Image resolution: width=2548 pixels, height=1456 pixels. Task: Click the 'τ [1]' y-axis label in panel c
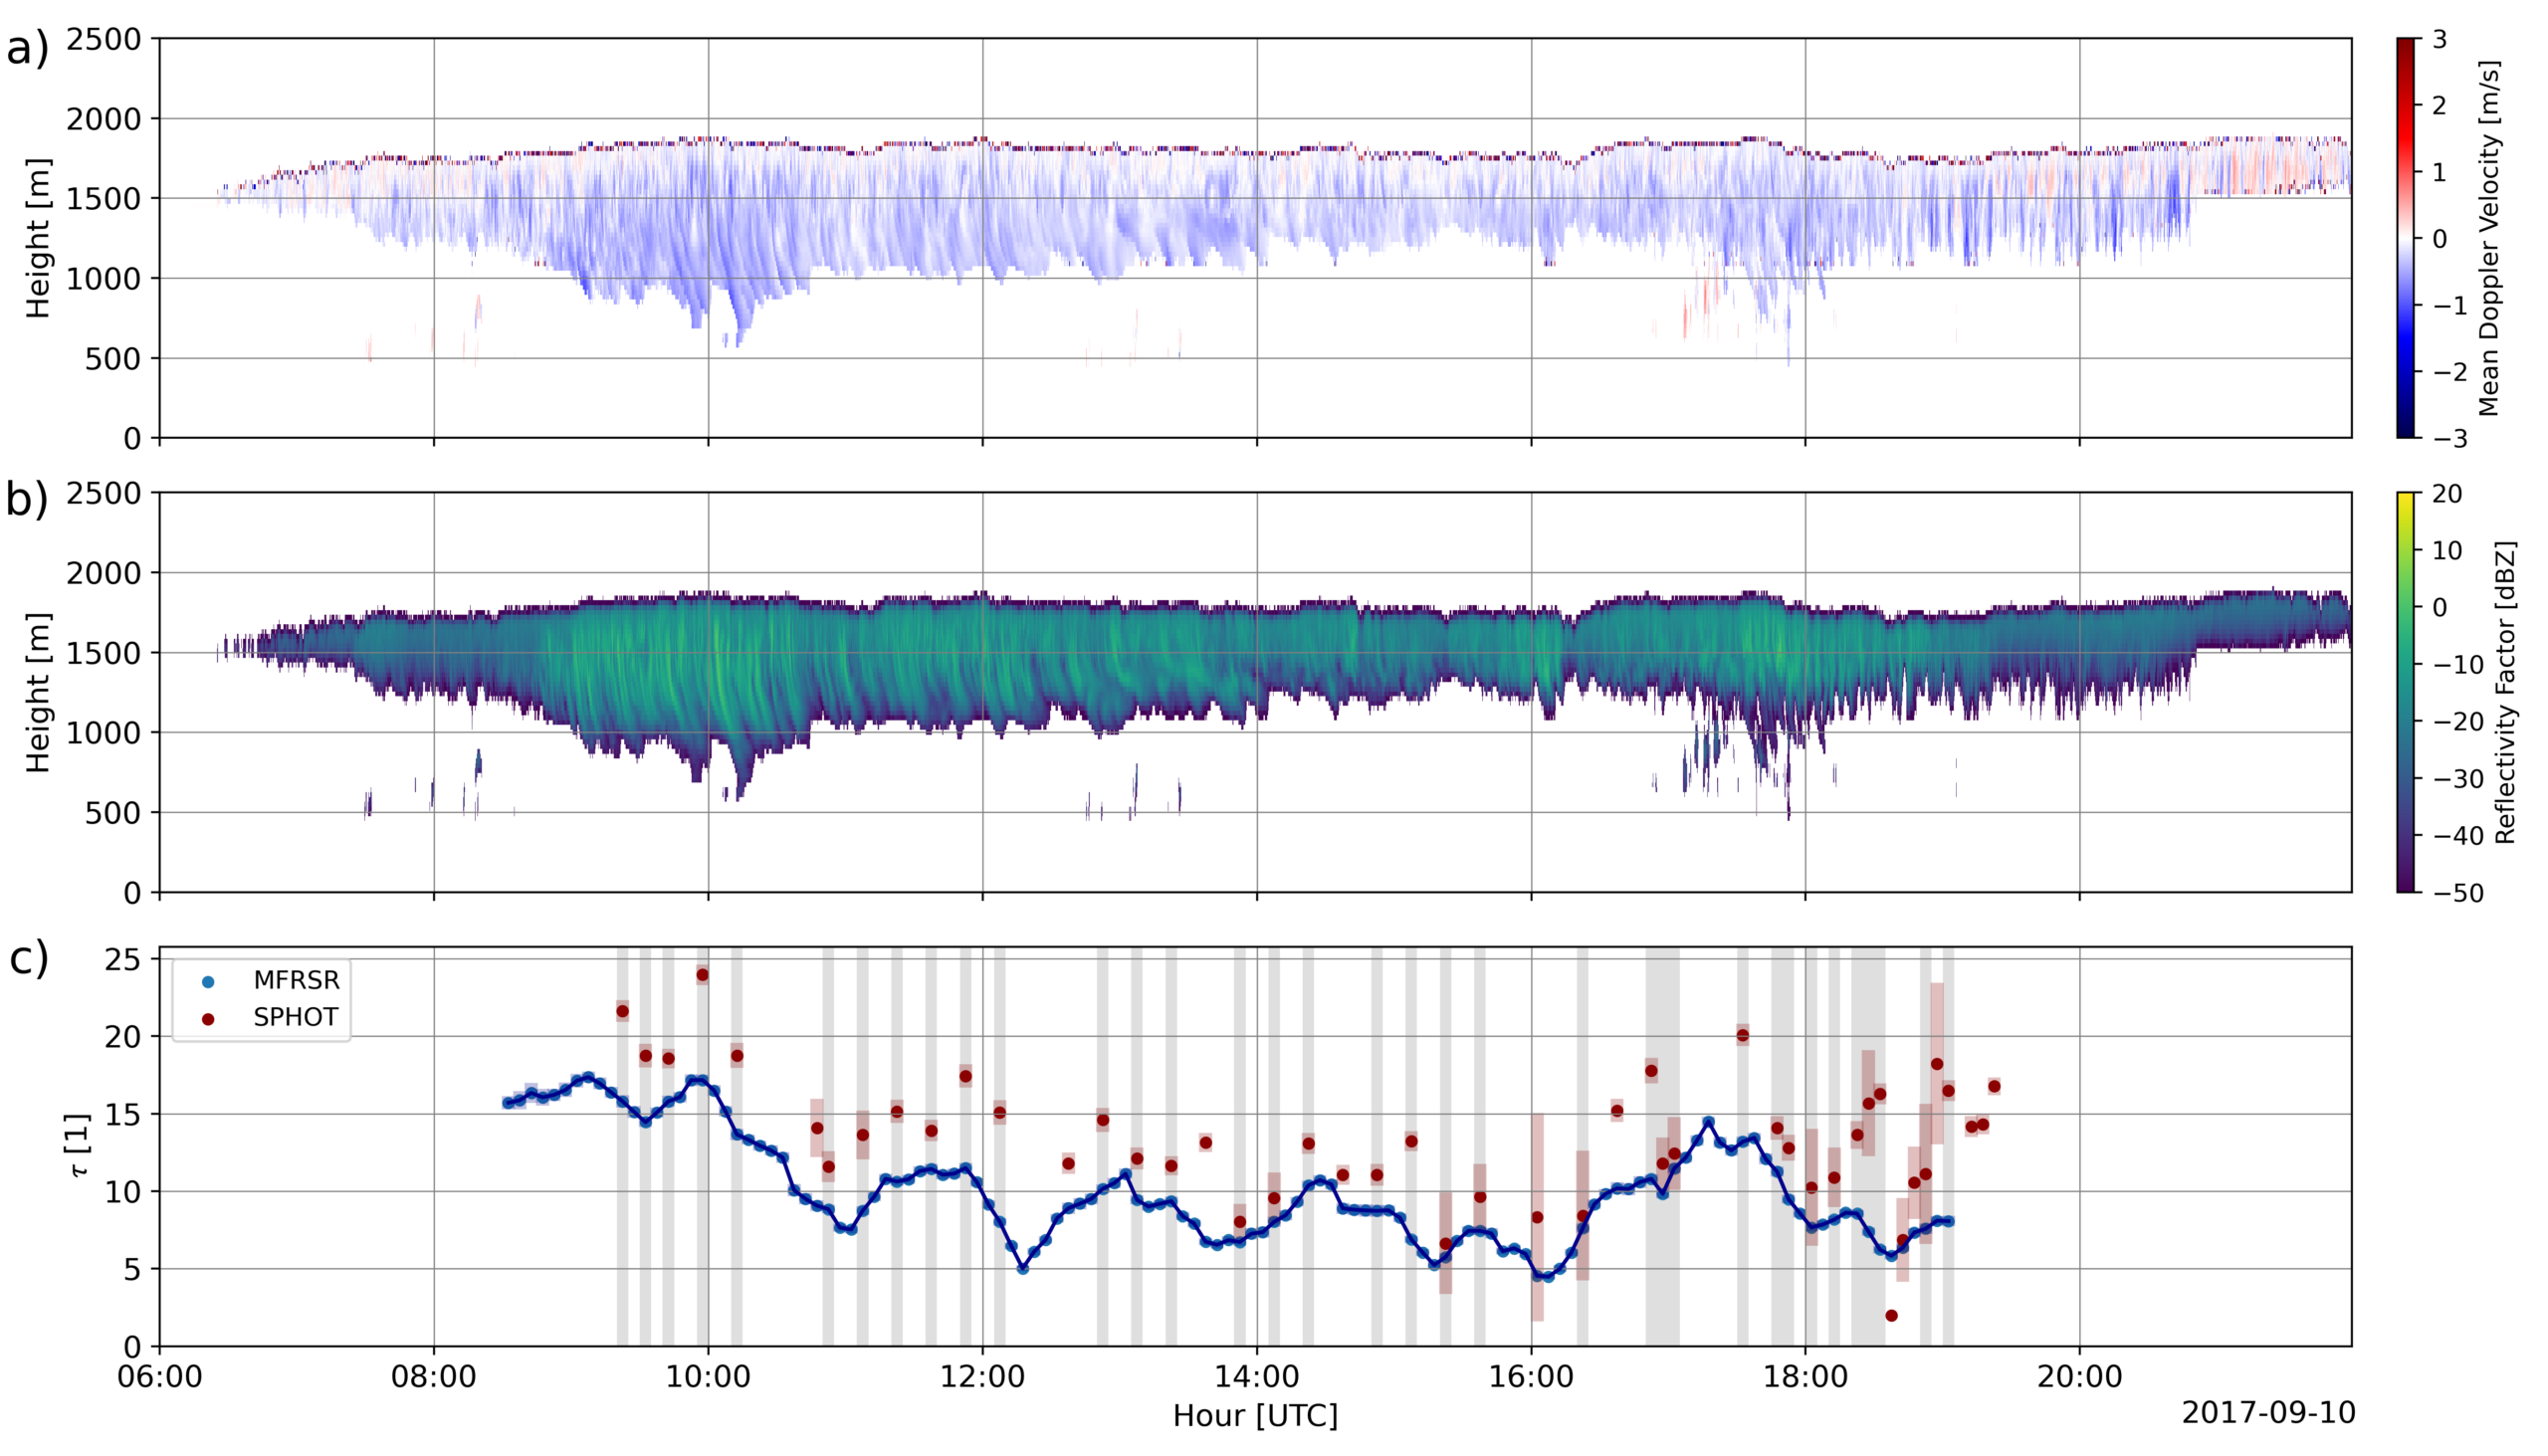click(80, 1146)
